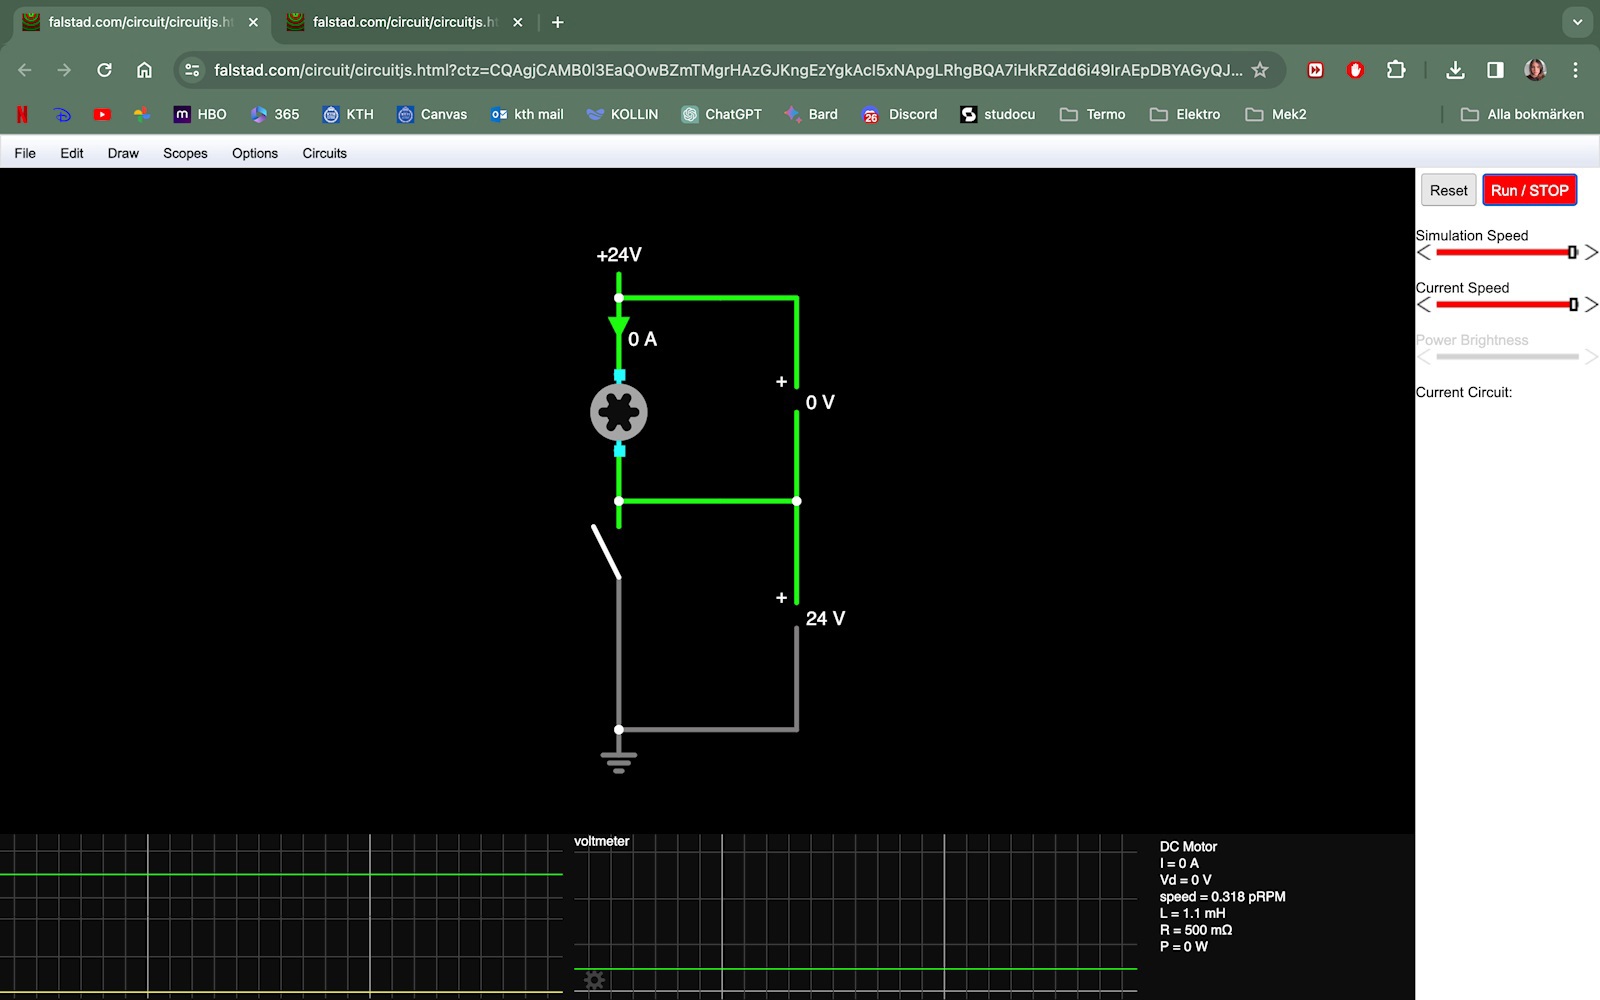The height and width of the screenshot is (1000, 1600).
Task: Click the DC motor component icon
Action: tap(619, 413)
